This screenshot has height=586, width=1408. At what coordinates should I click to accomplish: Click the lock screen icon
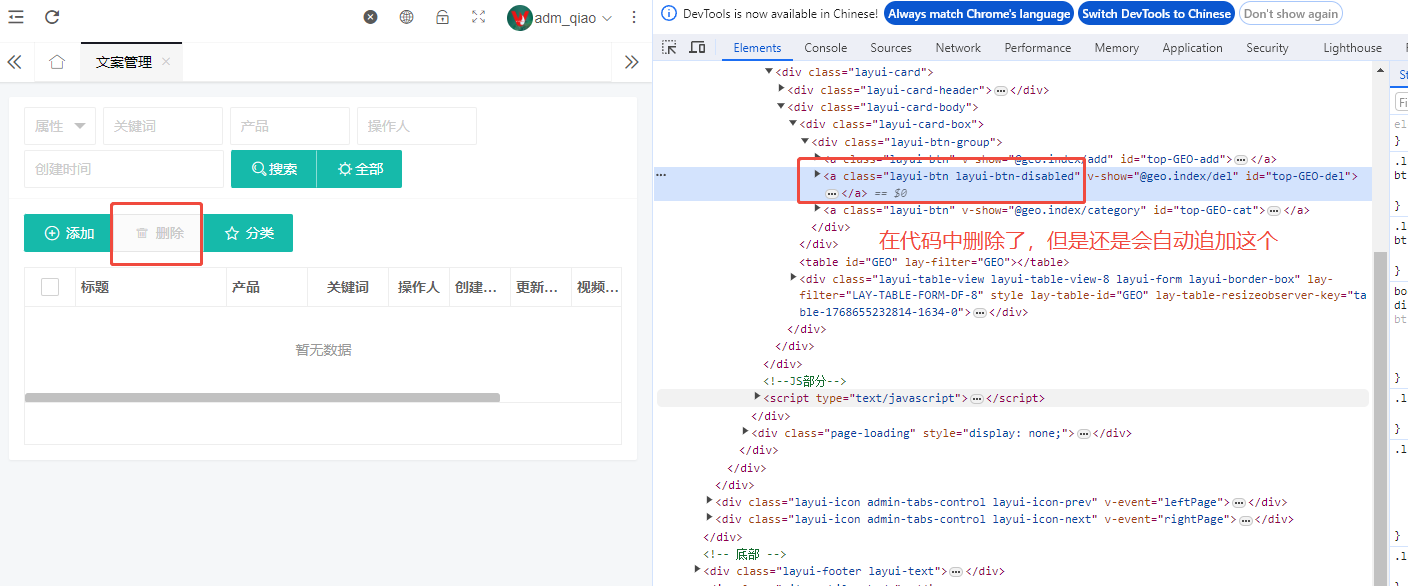442,17
